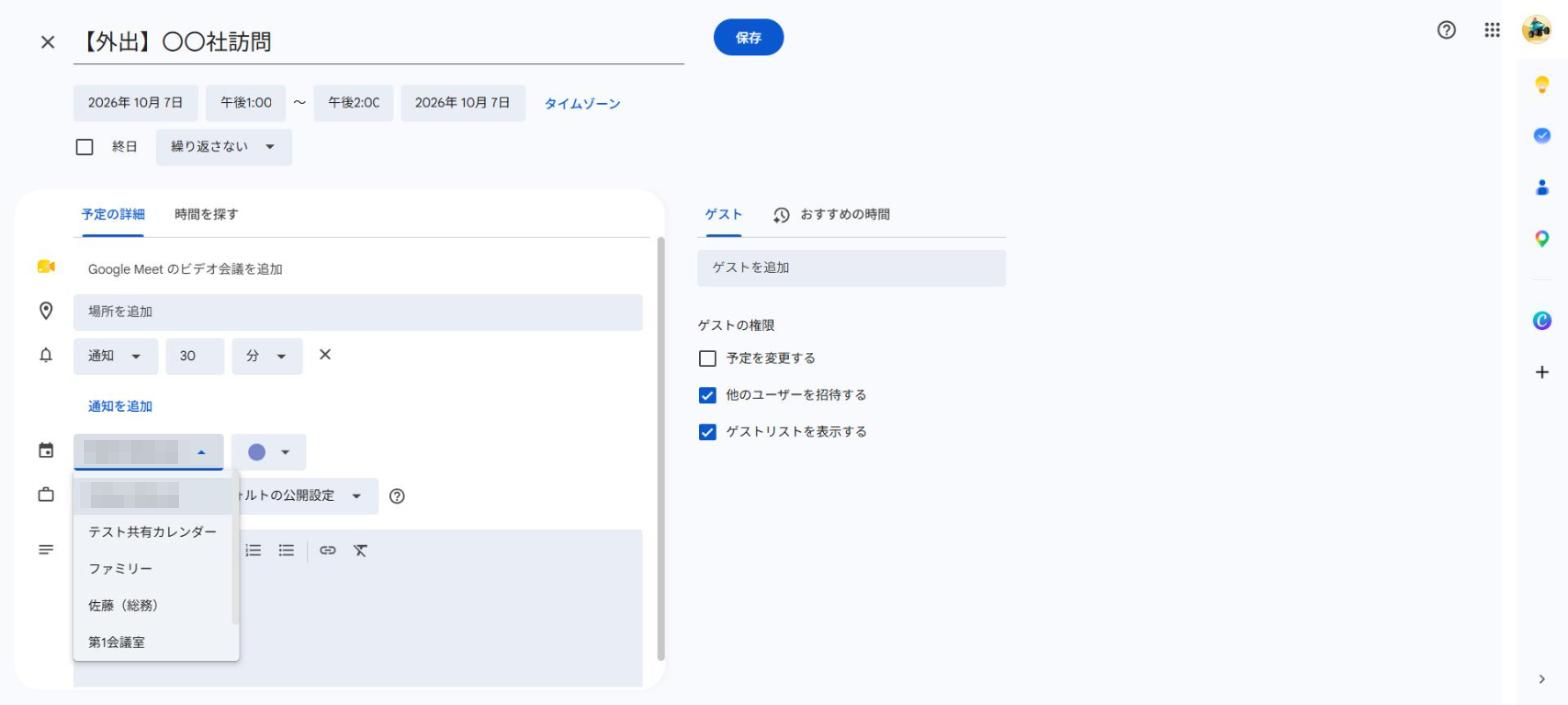This screenshot has width=1568, height=705.
Task: Open the start time 午後1:00
Action: point(246,103)
